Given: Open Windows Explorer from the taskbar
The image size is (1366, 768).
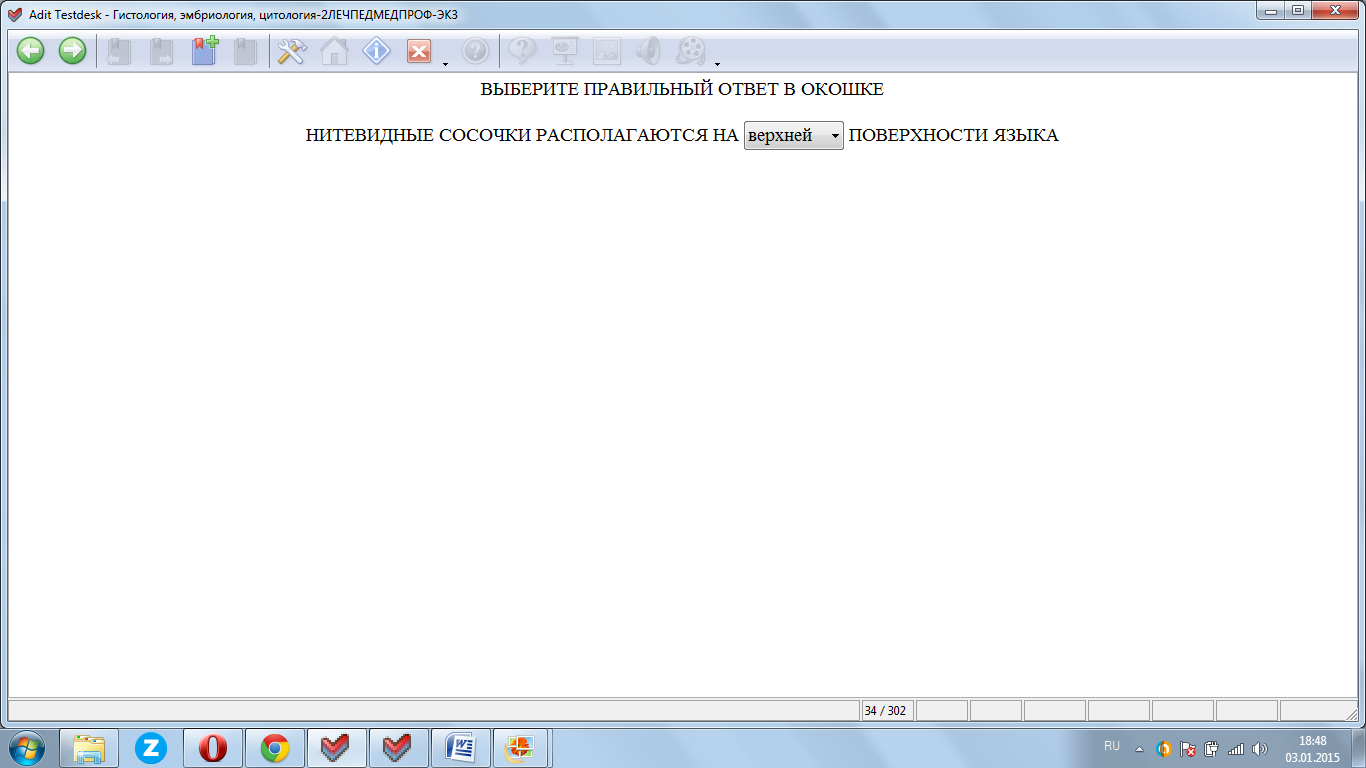Looking at the screenshot, I should tap(89, 748).
